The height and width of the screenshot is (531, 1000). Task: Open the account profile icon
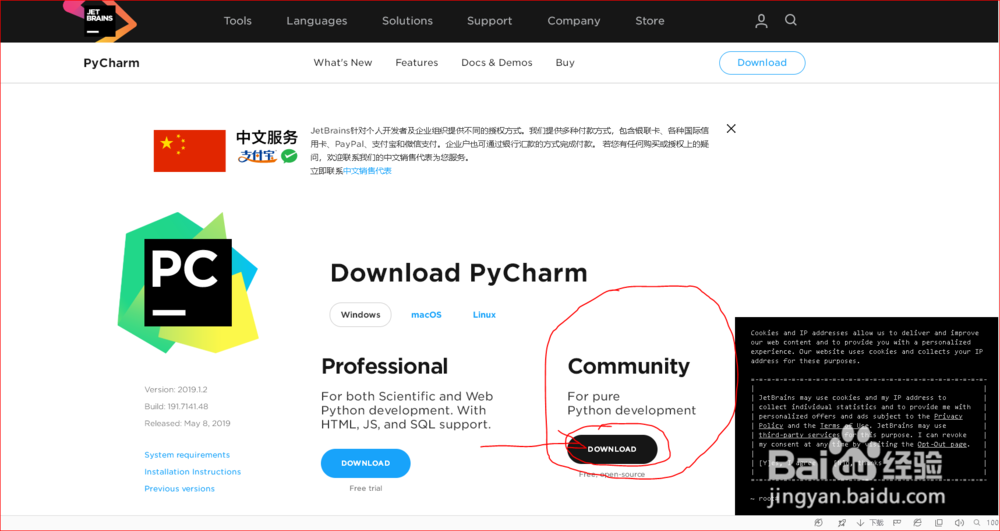(761, 21)
